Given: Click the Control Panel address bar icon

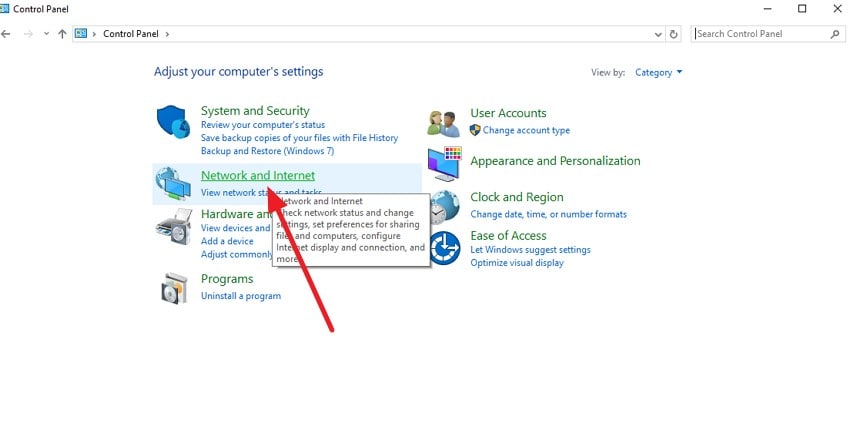Looking at the screenshot, I should click(81, 34).
